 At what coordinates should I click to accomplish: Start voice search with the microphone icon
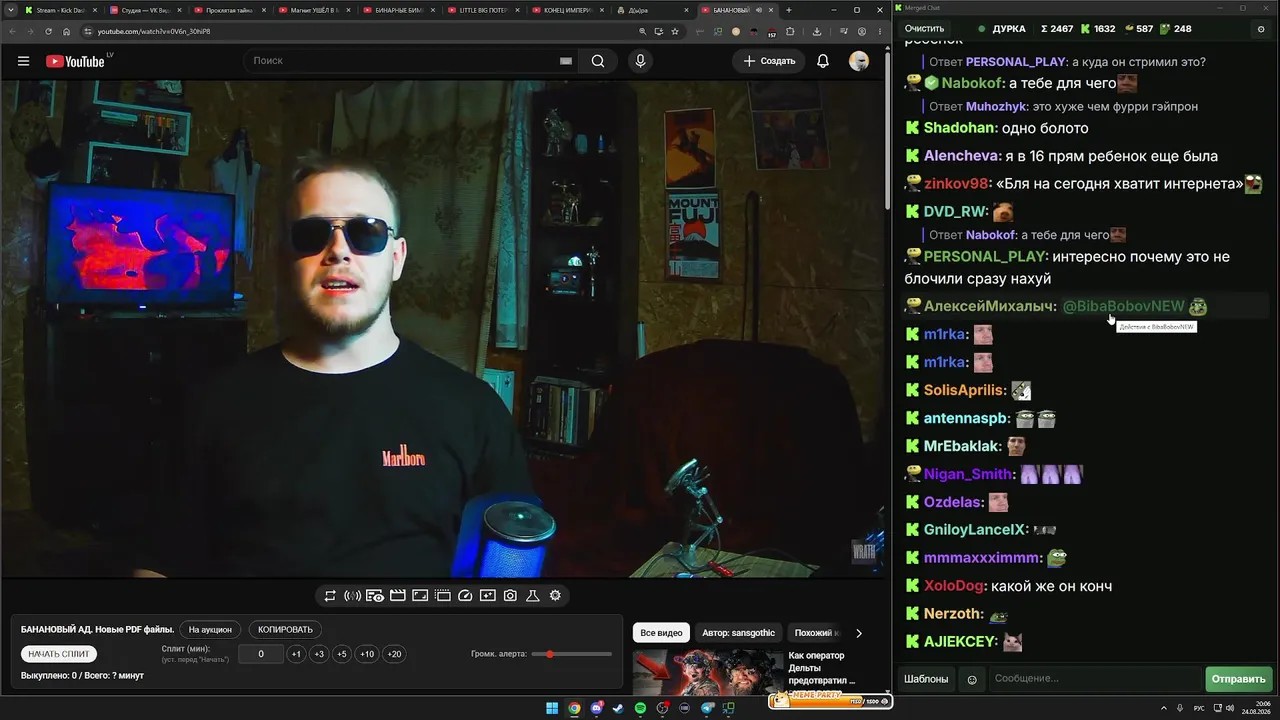click(641, 61)
